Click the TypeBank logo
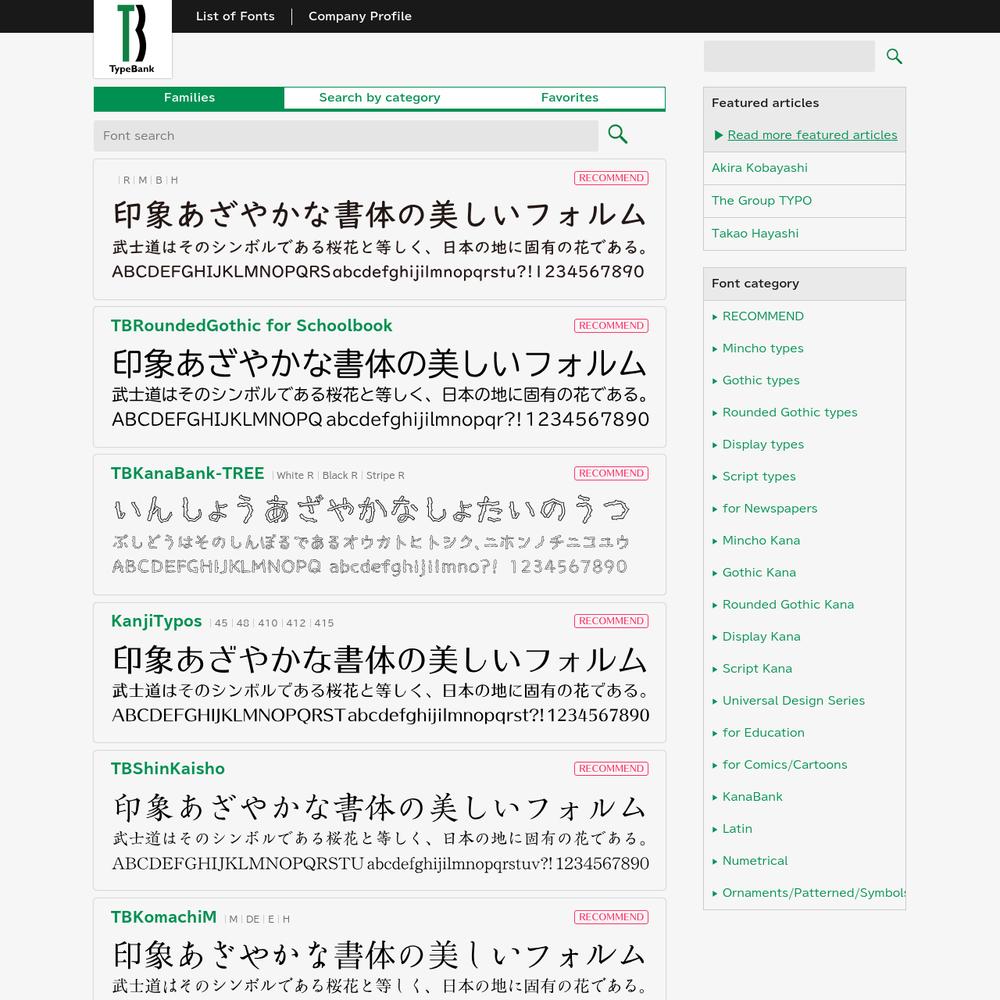The image size is (1000, 1000). click(x=133, y=39)
